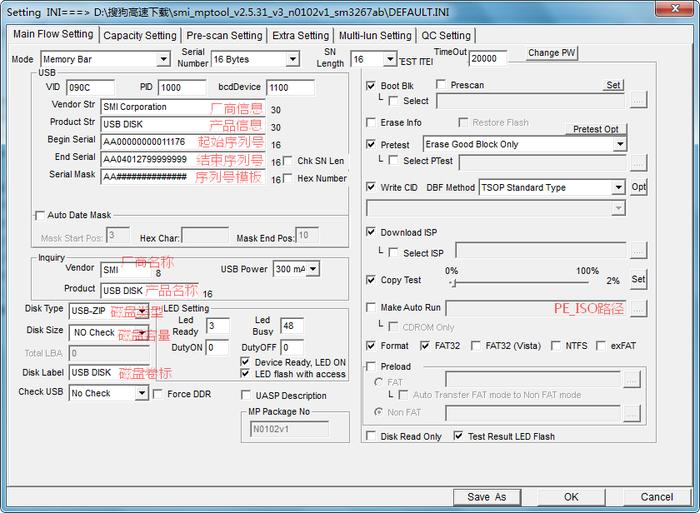Open Disk Type USB-ZIP dropdown
Screen dimensions: 700x513
(x=142, y=311)
